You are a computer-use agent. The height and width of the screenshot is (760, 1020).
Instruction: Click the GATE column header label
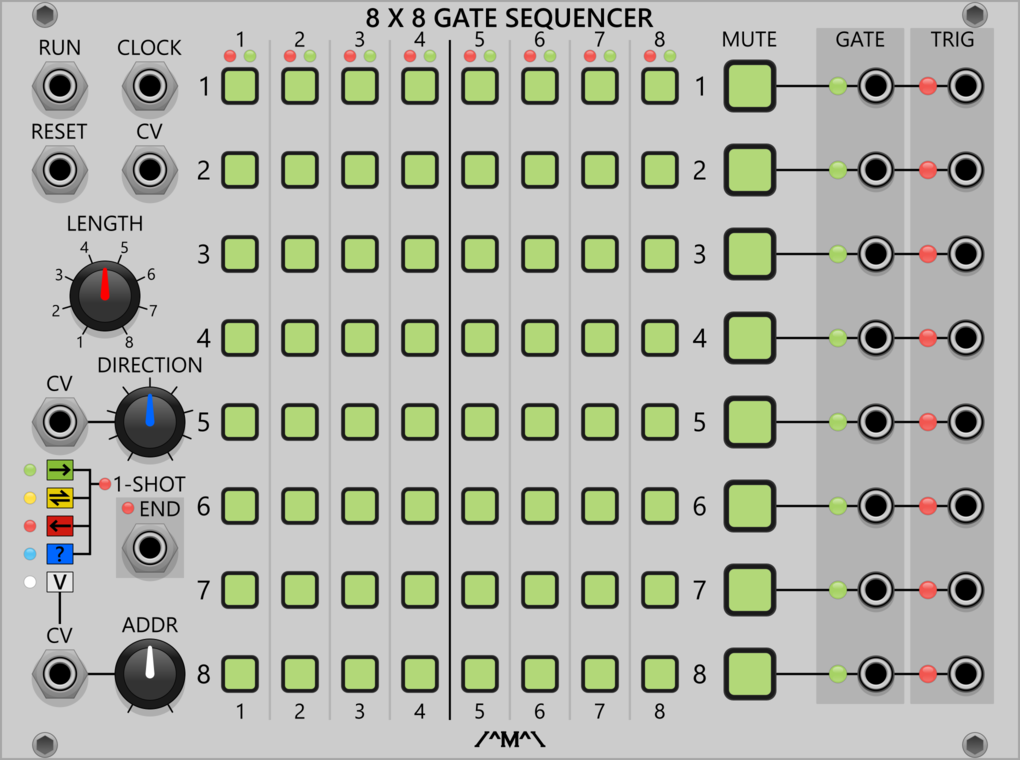[x=860, y=40]
